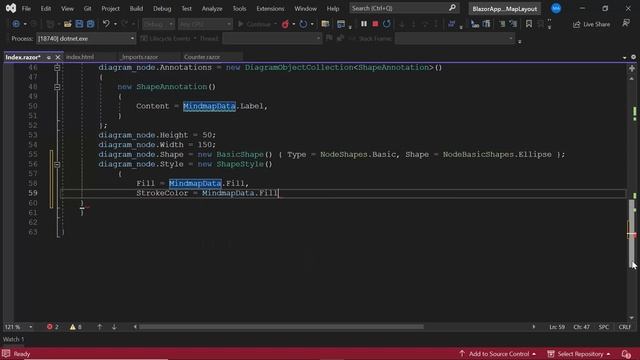Click the user account avatar
This screenshot has width=640, height=360.
[x=556, y=8]
